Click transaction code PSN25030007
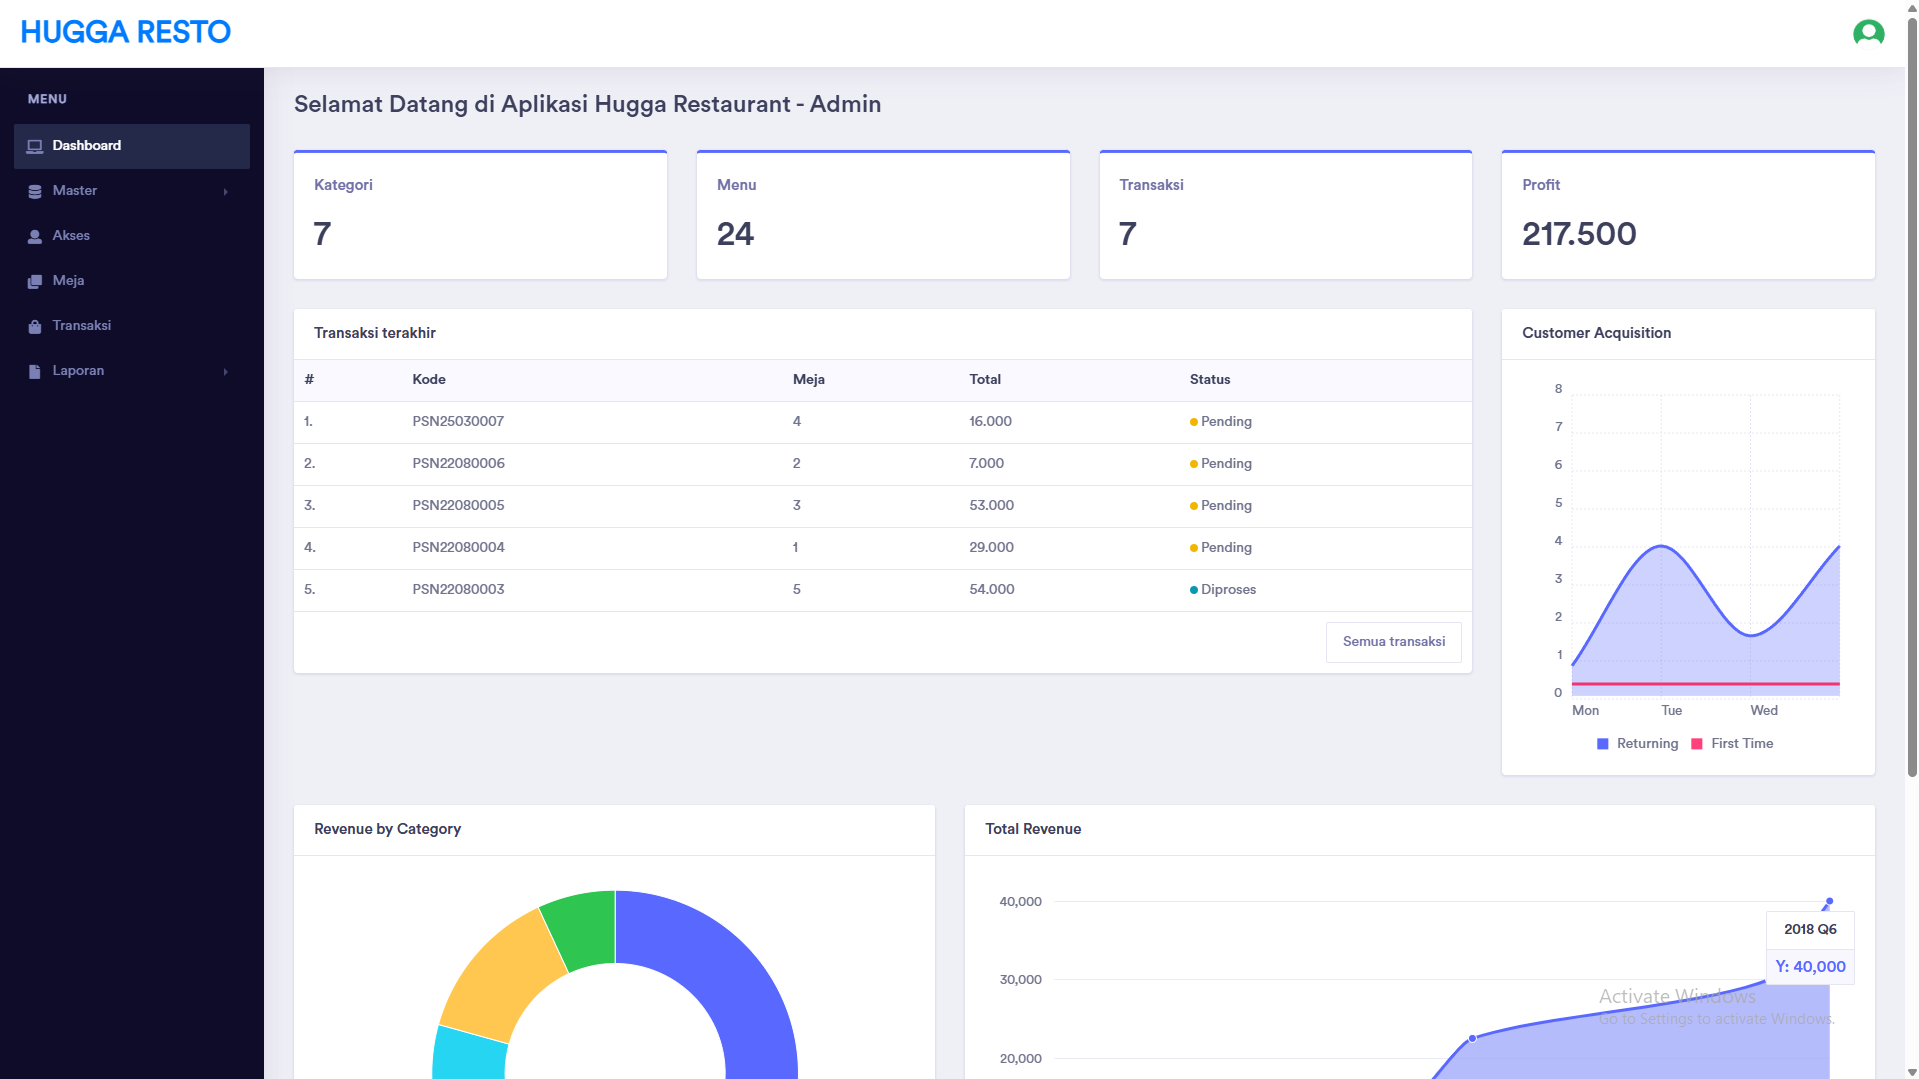 pyautogui.click(x=458, y=422)
